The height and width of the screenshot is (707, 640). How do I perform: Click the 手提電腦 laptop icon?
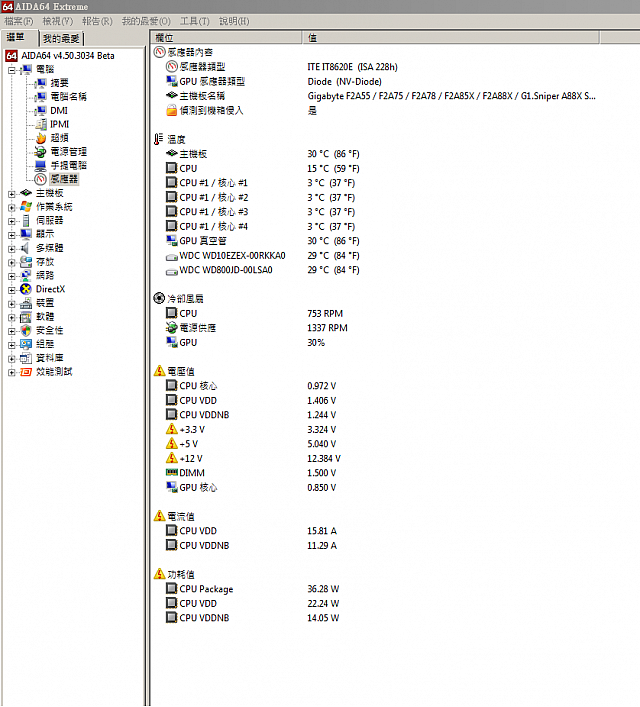coord(41,165)
